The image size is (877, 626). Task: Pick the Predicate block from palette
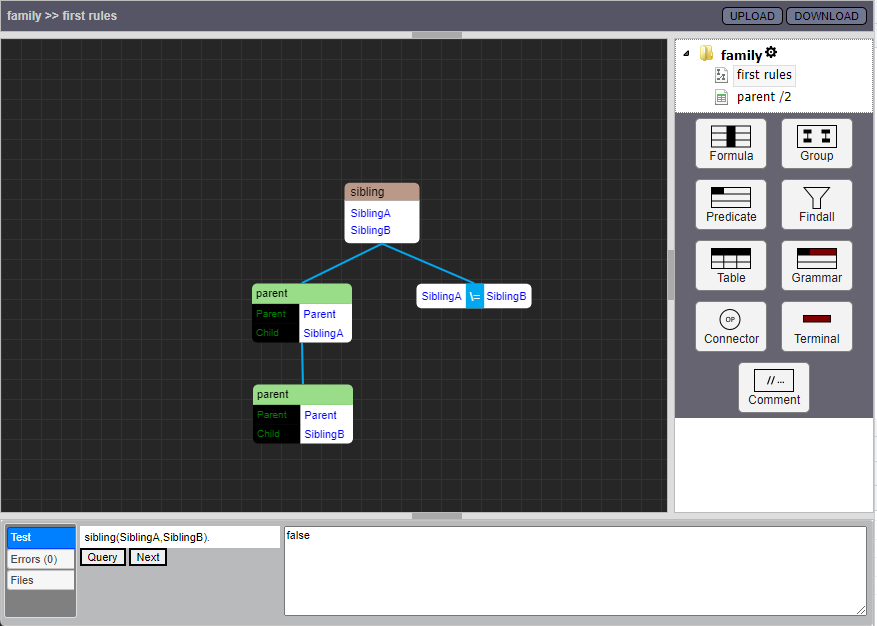point(730,204)
